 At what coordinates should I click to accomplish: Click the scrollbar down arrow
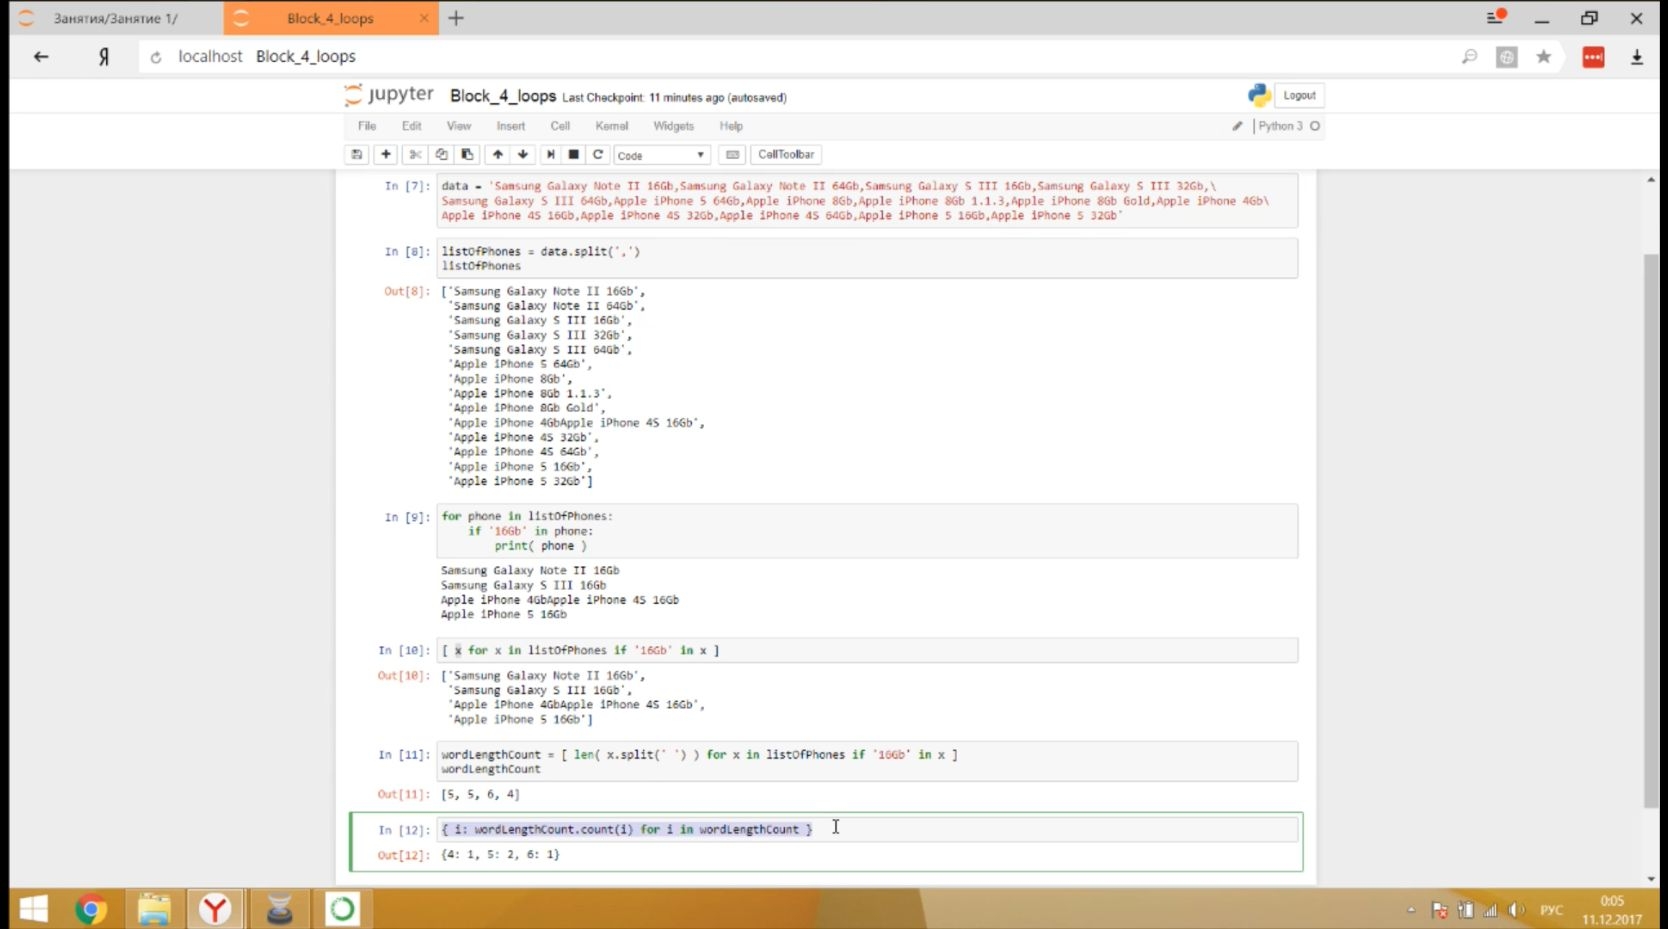[x=1651, y=879]
